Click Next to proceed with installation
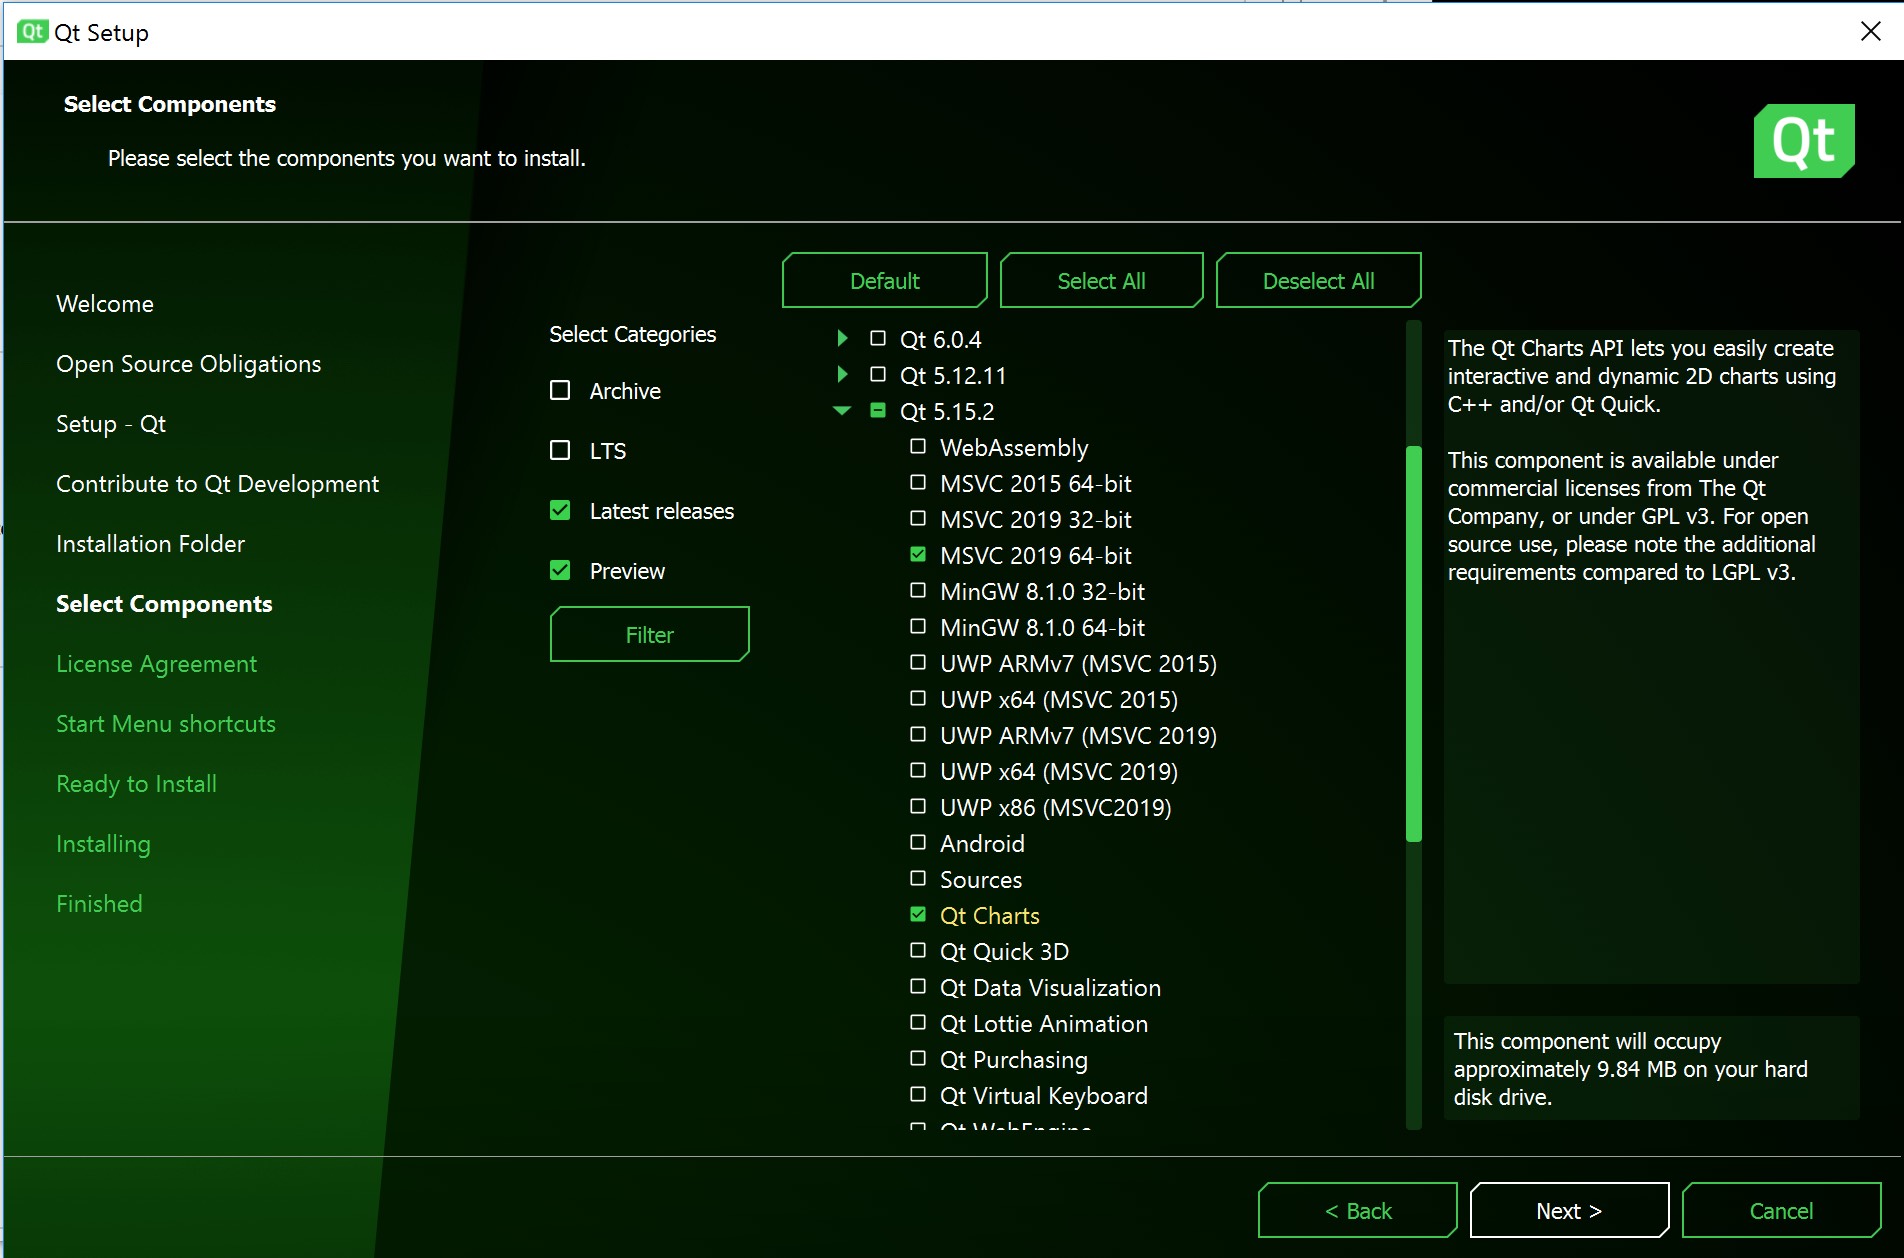 [x=1568, y=1210]
